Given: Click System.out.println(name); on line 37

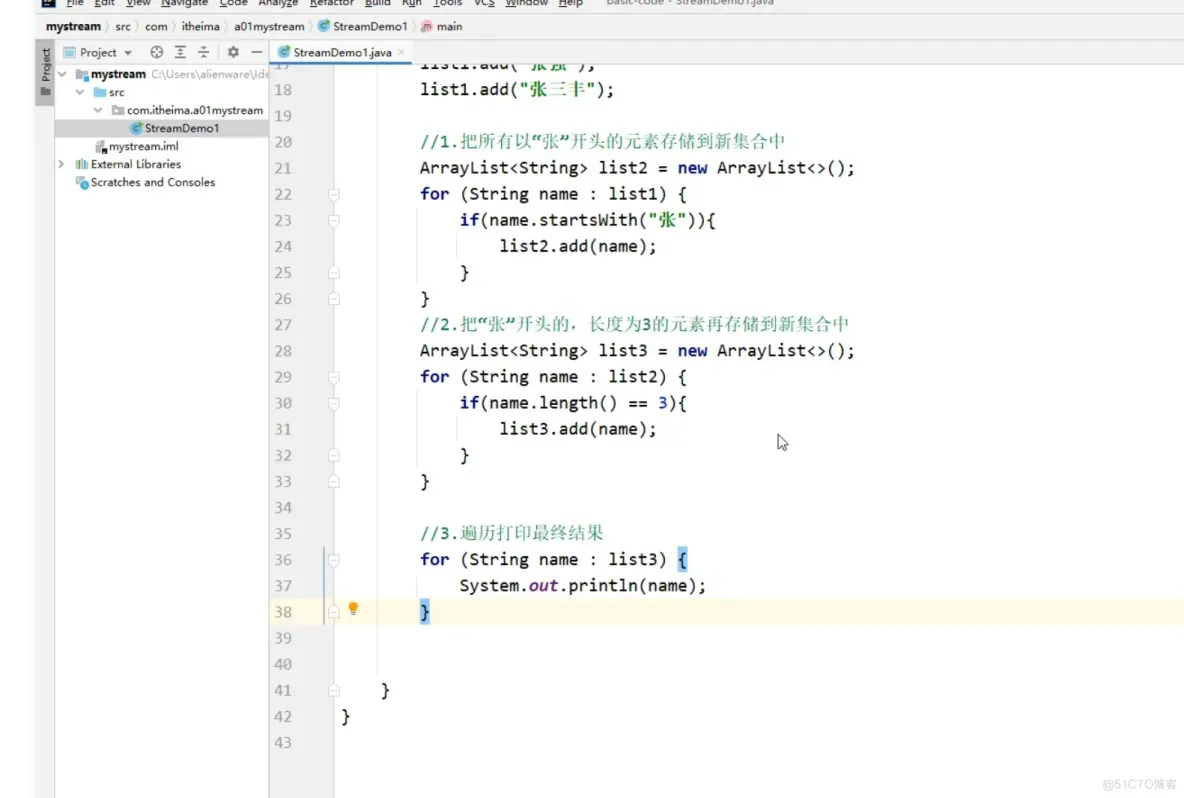Looking at the screenshot, I should pos(582,586).
